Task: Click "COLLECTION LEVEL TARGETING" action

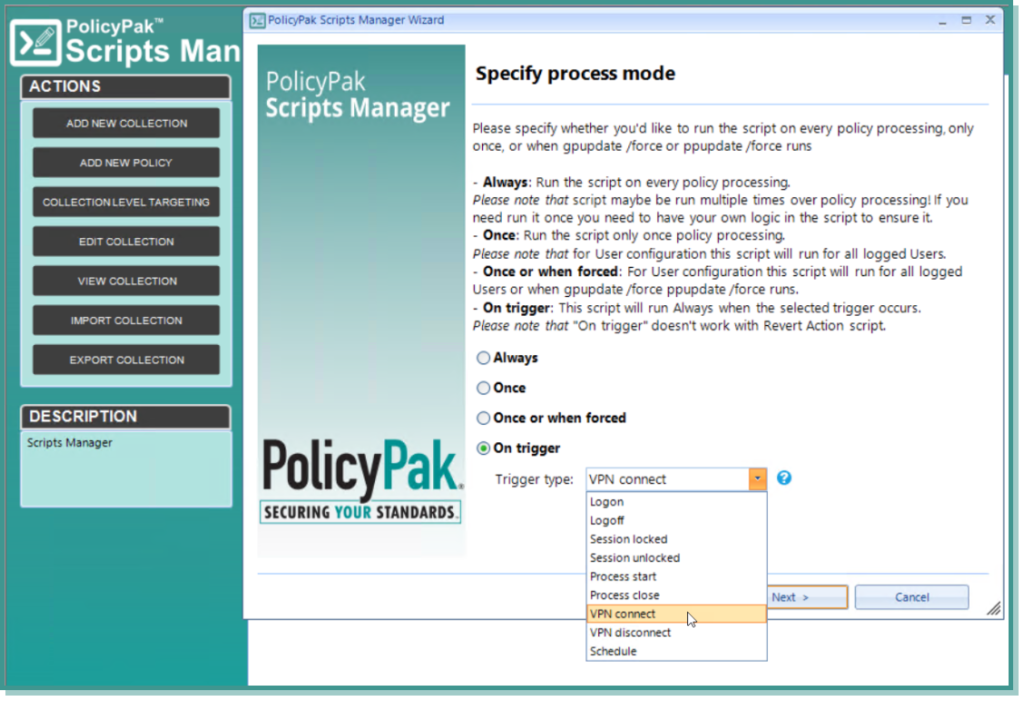Action: [x=125, y=201]
